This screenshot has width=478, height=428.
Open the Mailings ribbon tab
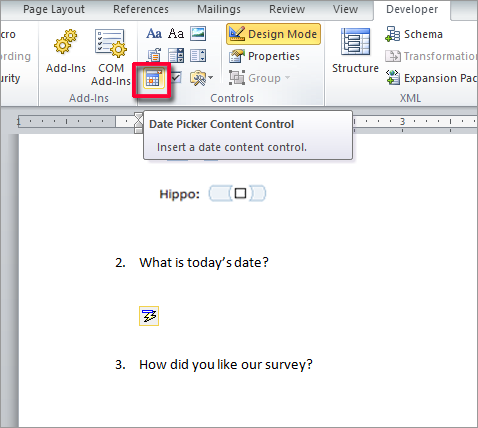[219, 9]
